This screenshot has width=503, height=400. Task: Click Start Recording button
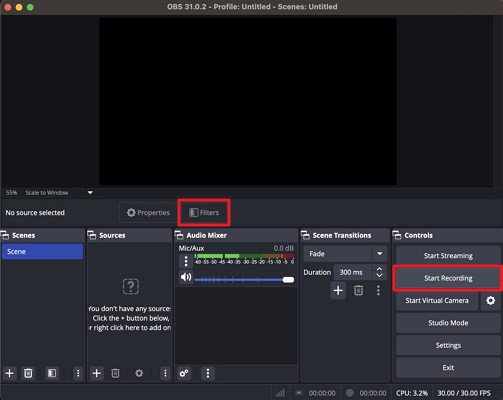pyautogui.click(x=448, y=278)
